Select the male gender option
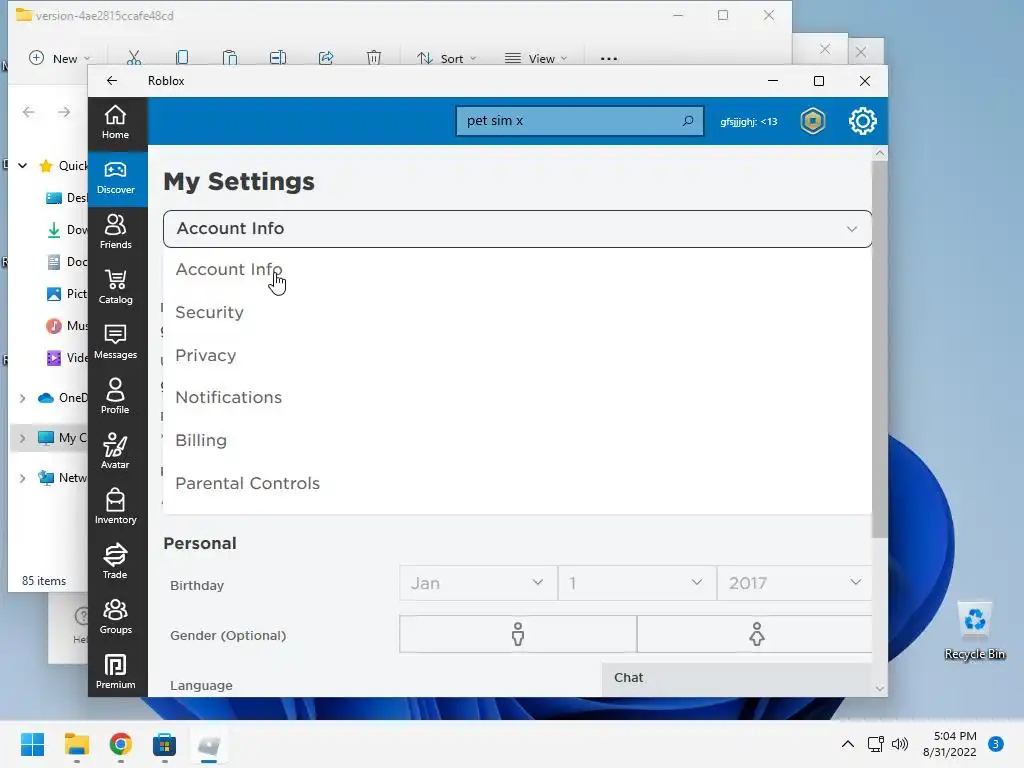This screenshot has height=768, width=1024. (518, 633)
